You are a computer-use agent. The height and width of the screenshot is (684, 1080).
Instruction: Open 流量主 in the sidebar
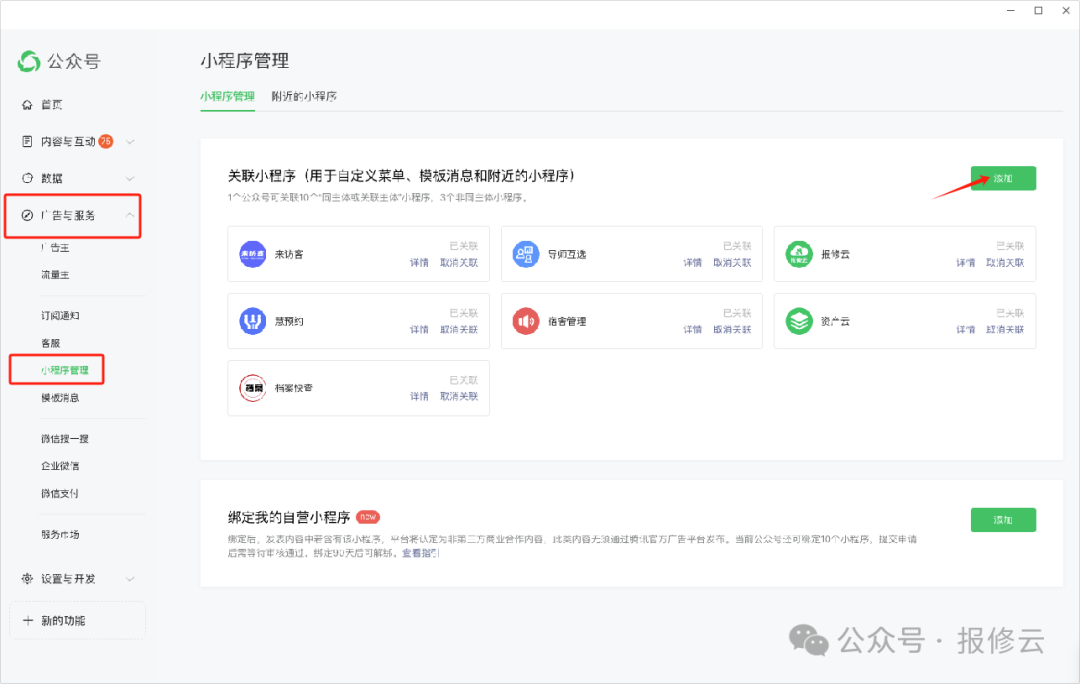[55, 275]
